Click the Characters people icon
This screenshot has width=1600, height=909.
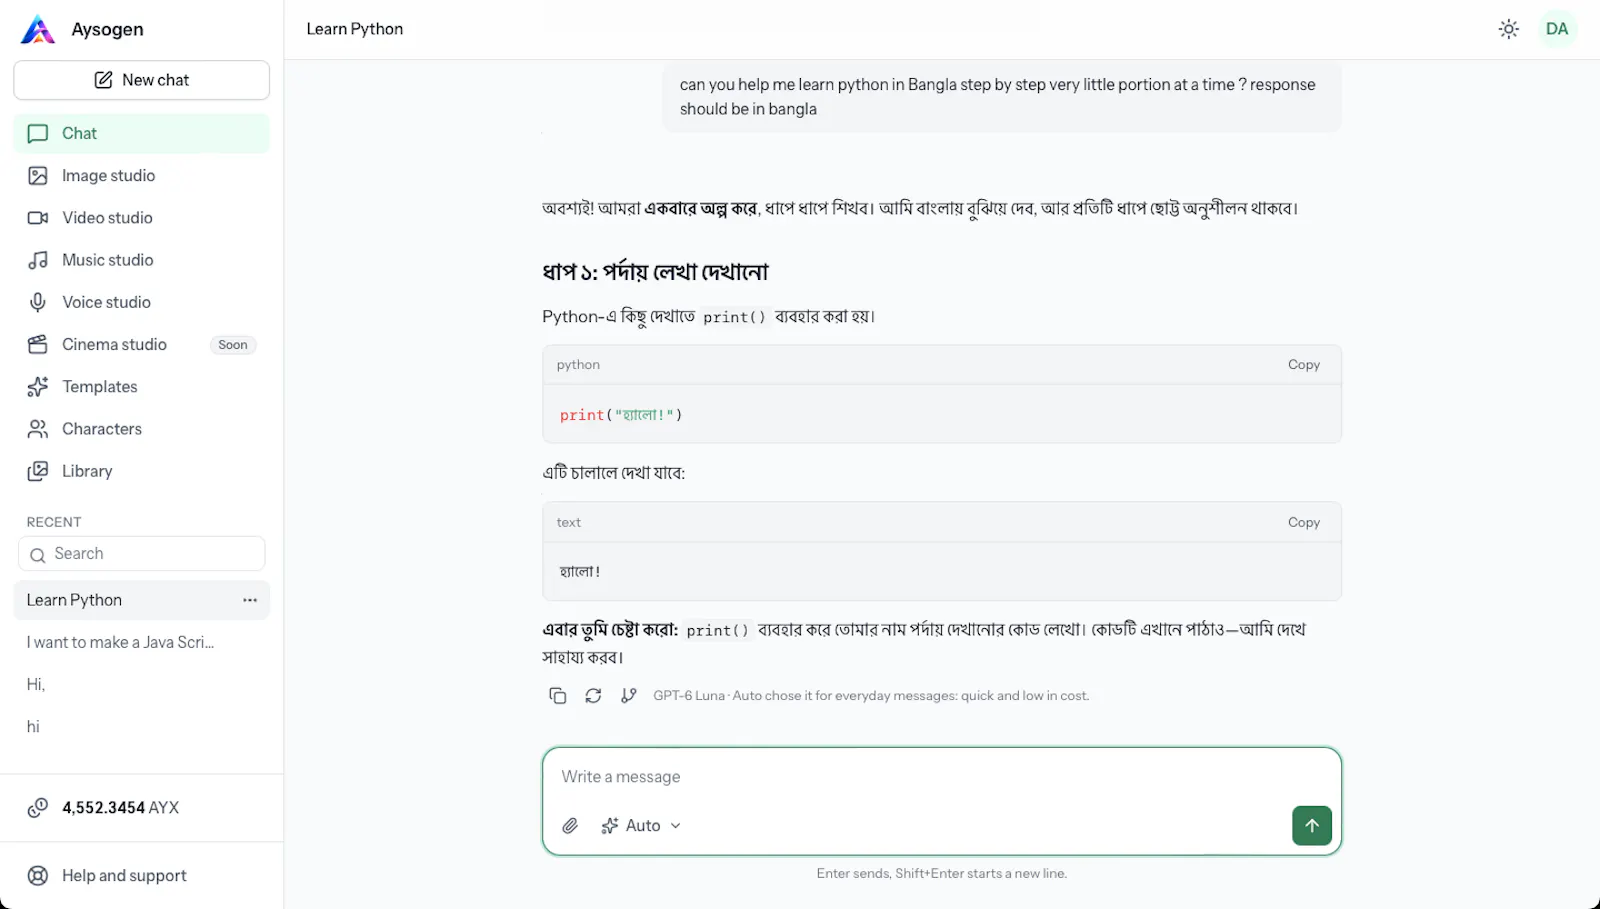(38, 429)
